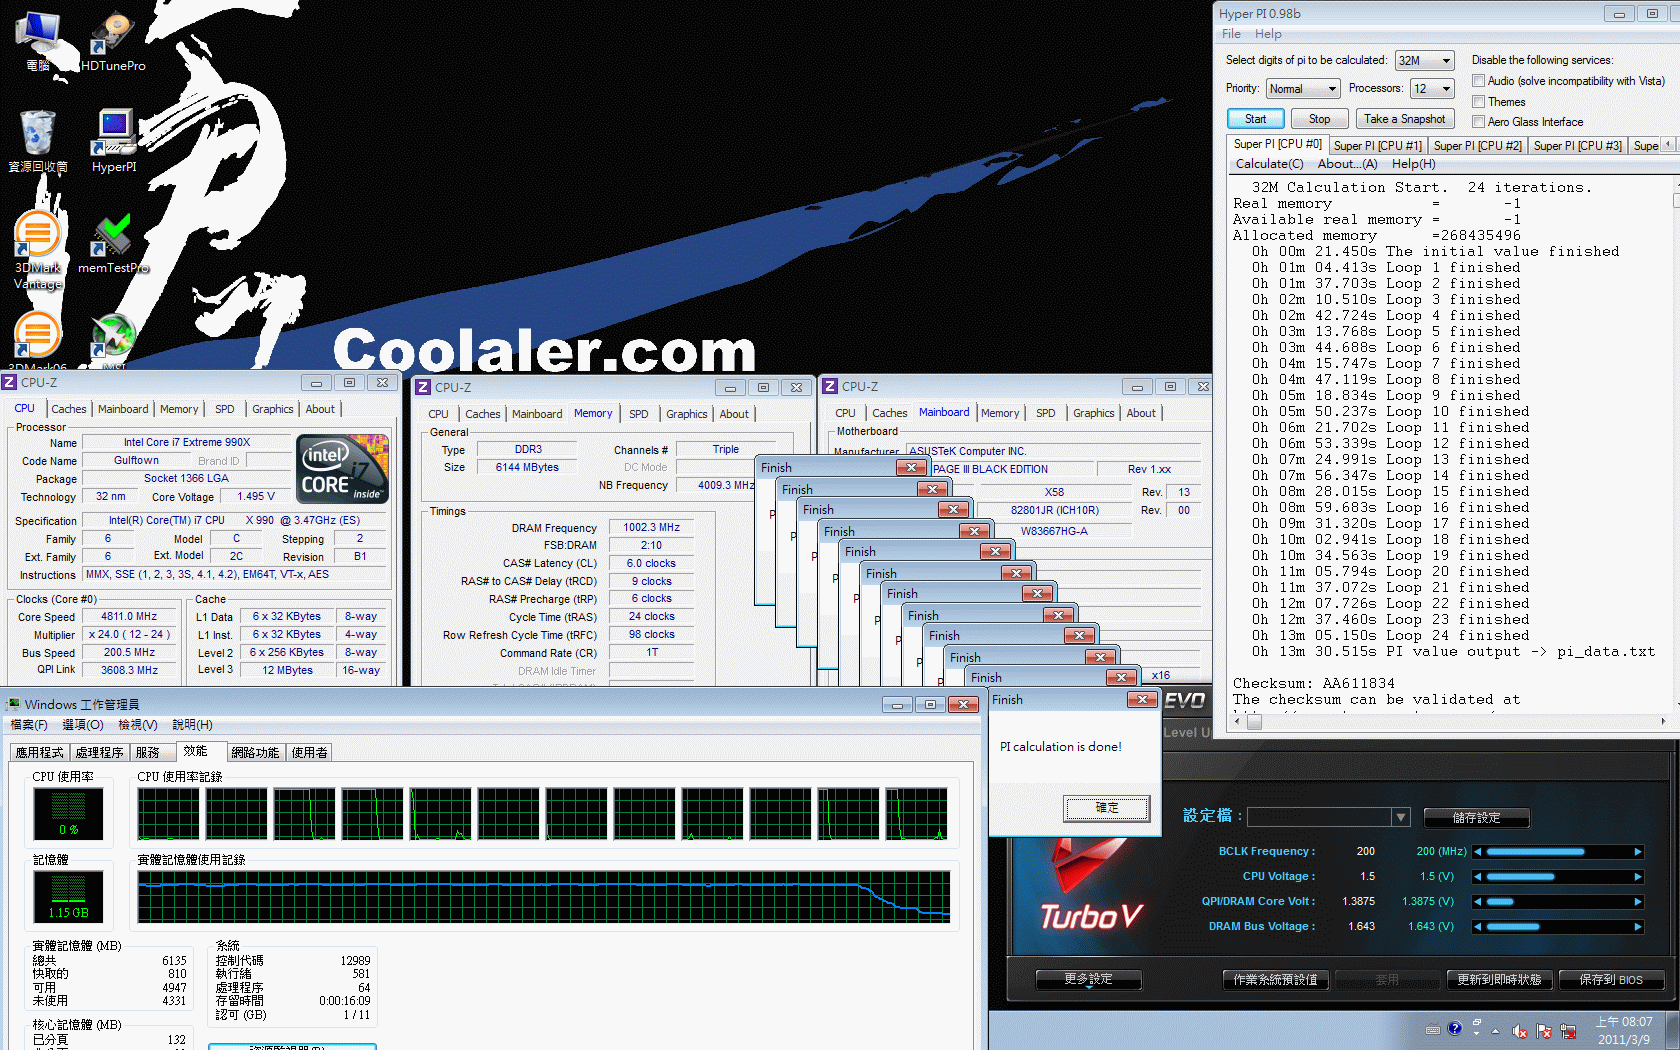Click the Task Manager title bar icon

(x=13, y=704)
